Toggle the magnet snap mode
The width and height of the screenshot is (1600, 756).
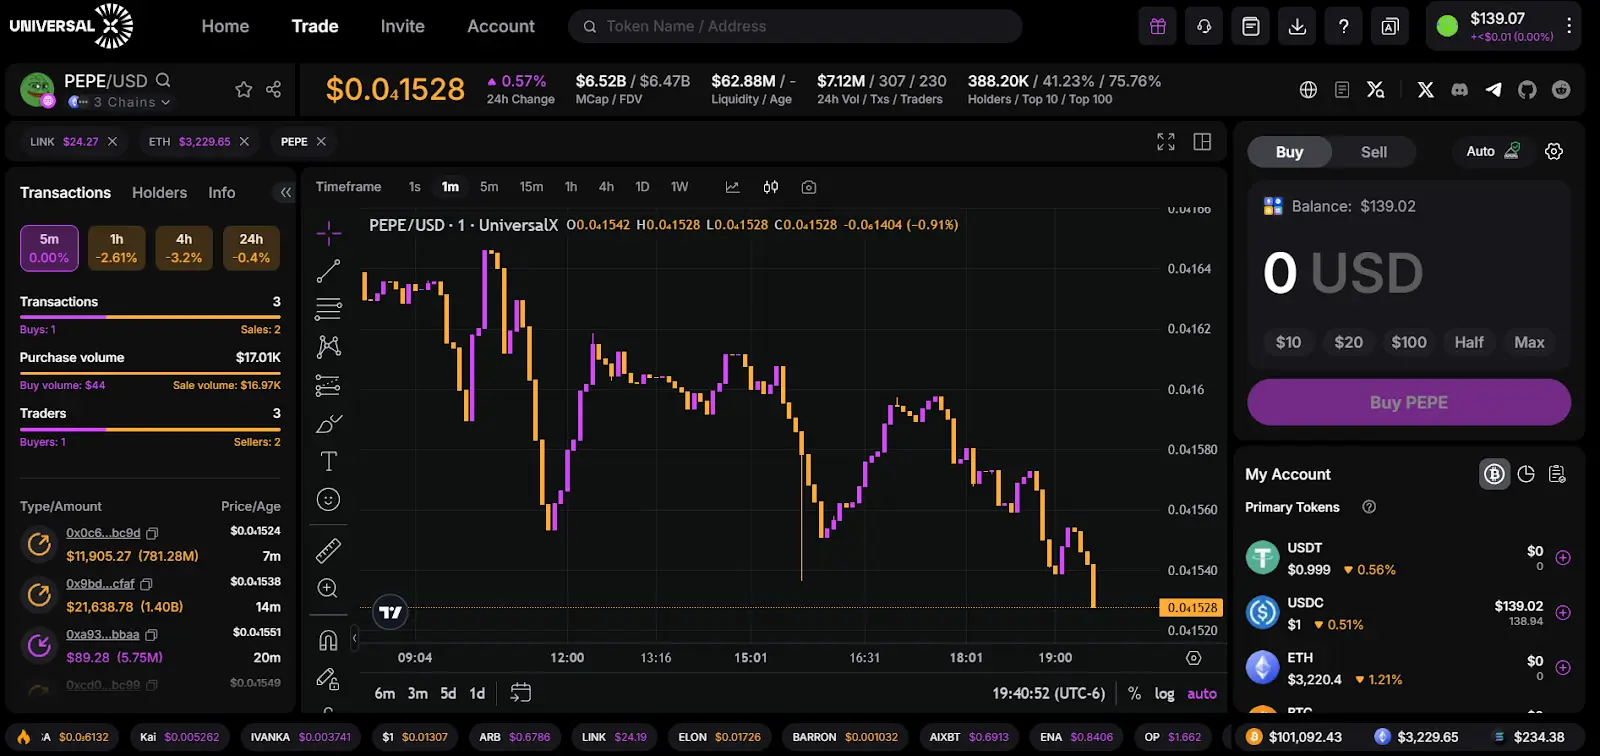[328, 640]
